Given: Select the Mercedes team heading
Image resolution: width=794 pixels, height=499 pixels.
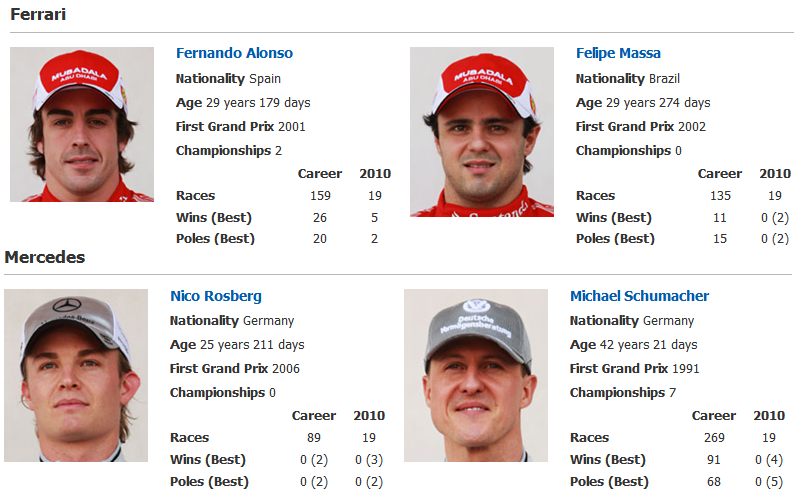Looking at the screenshot, I should click(45, 257).
